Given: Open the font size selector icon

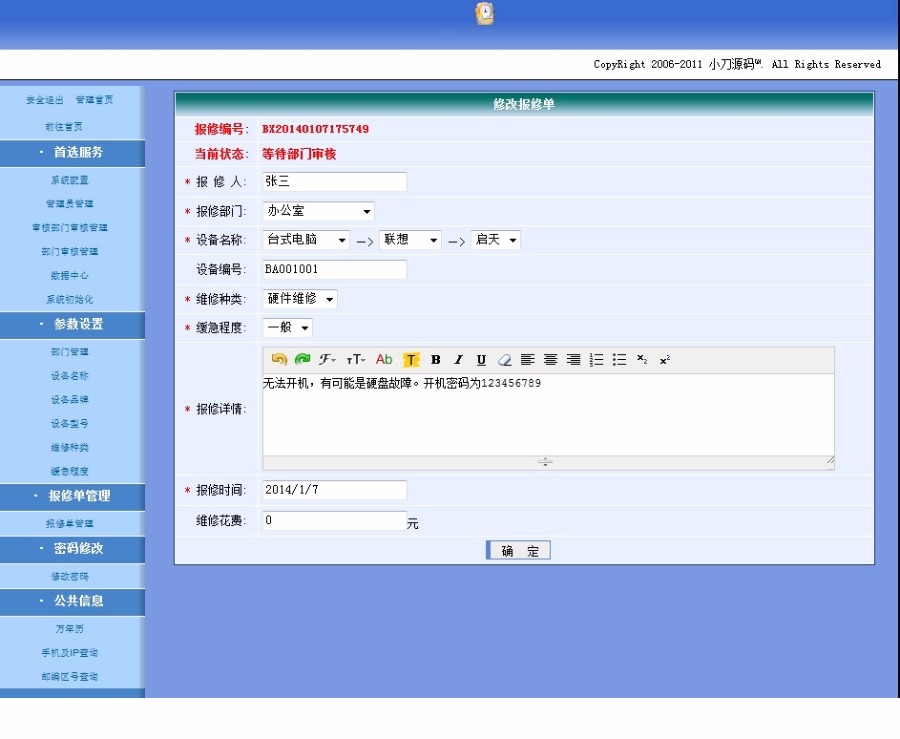Looking at the screenshot, I should tap(354, 360).
